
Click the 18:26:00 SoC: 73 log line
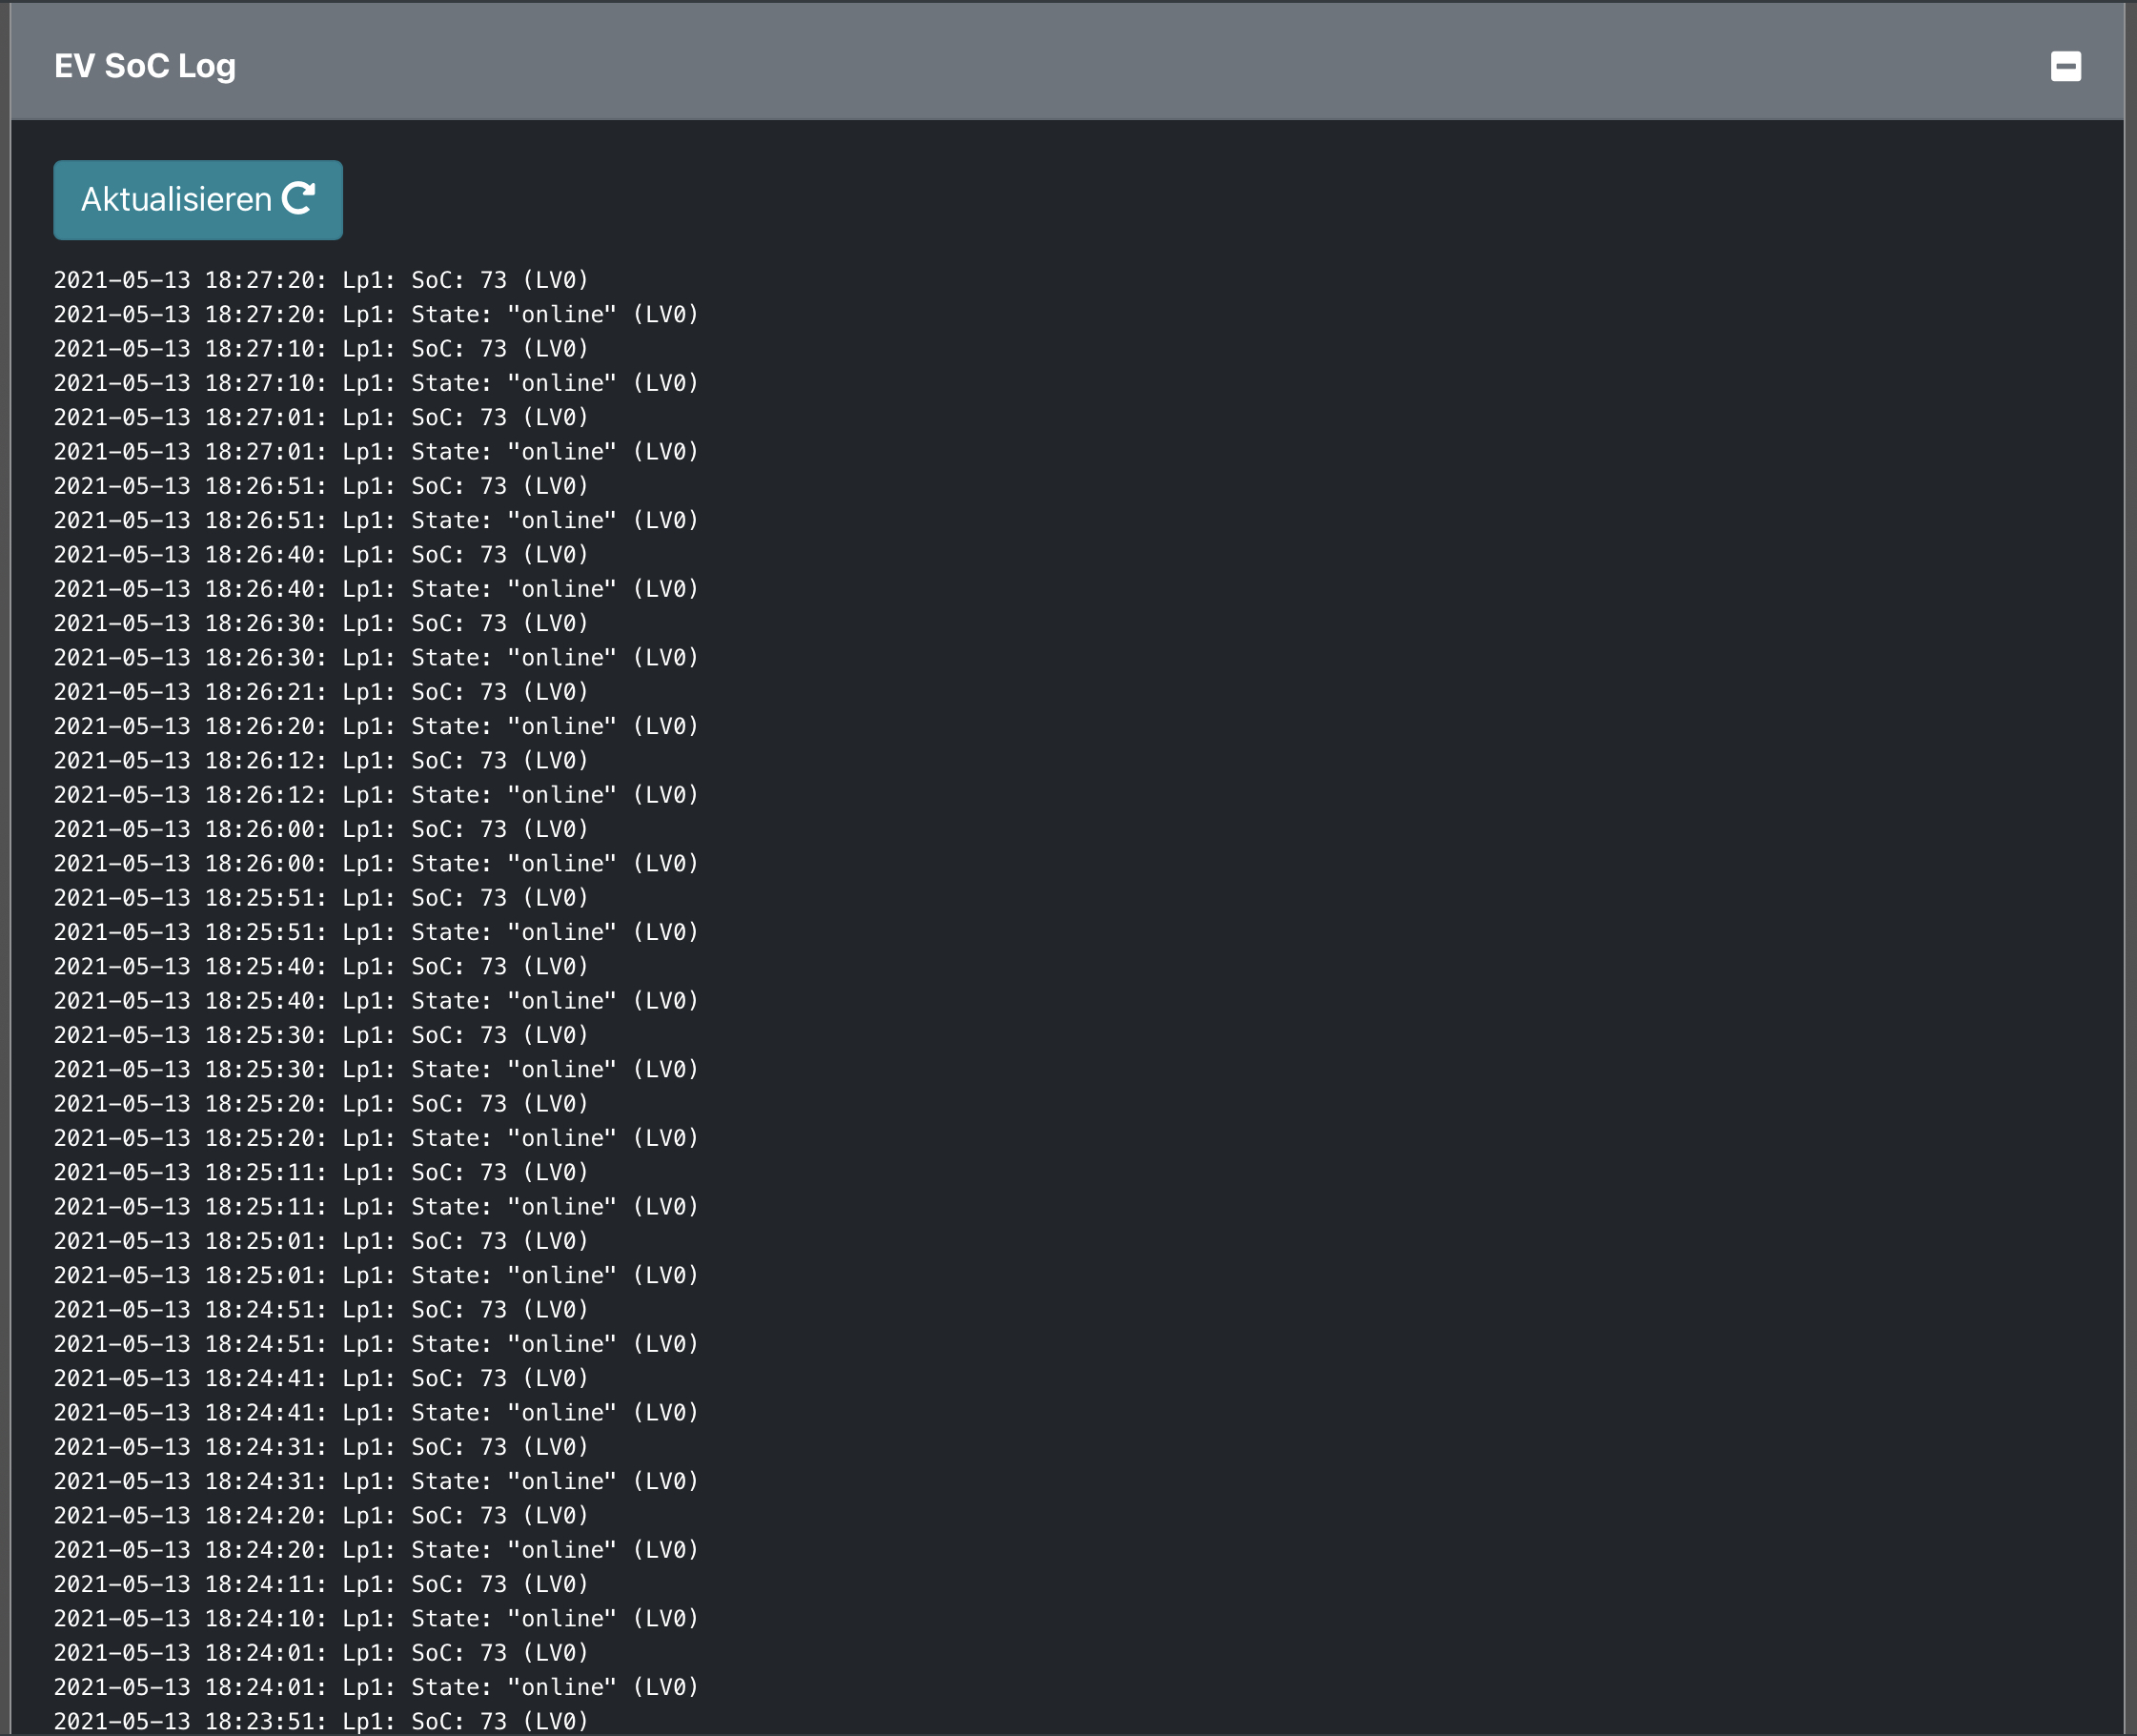[321, 829]
